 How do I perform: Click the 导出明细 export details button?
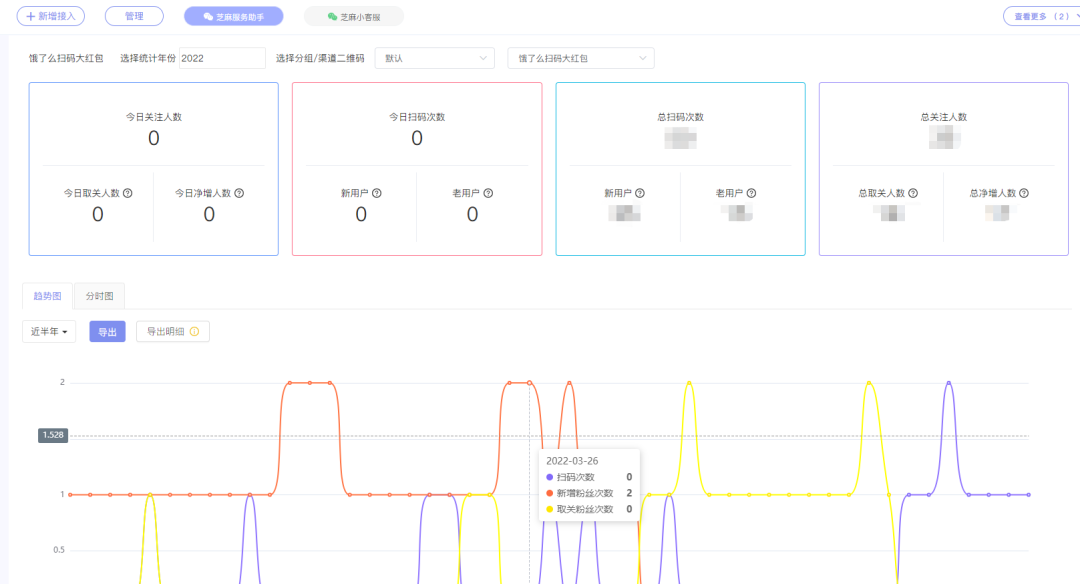point(173,332)
